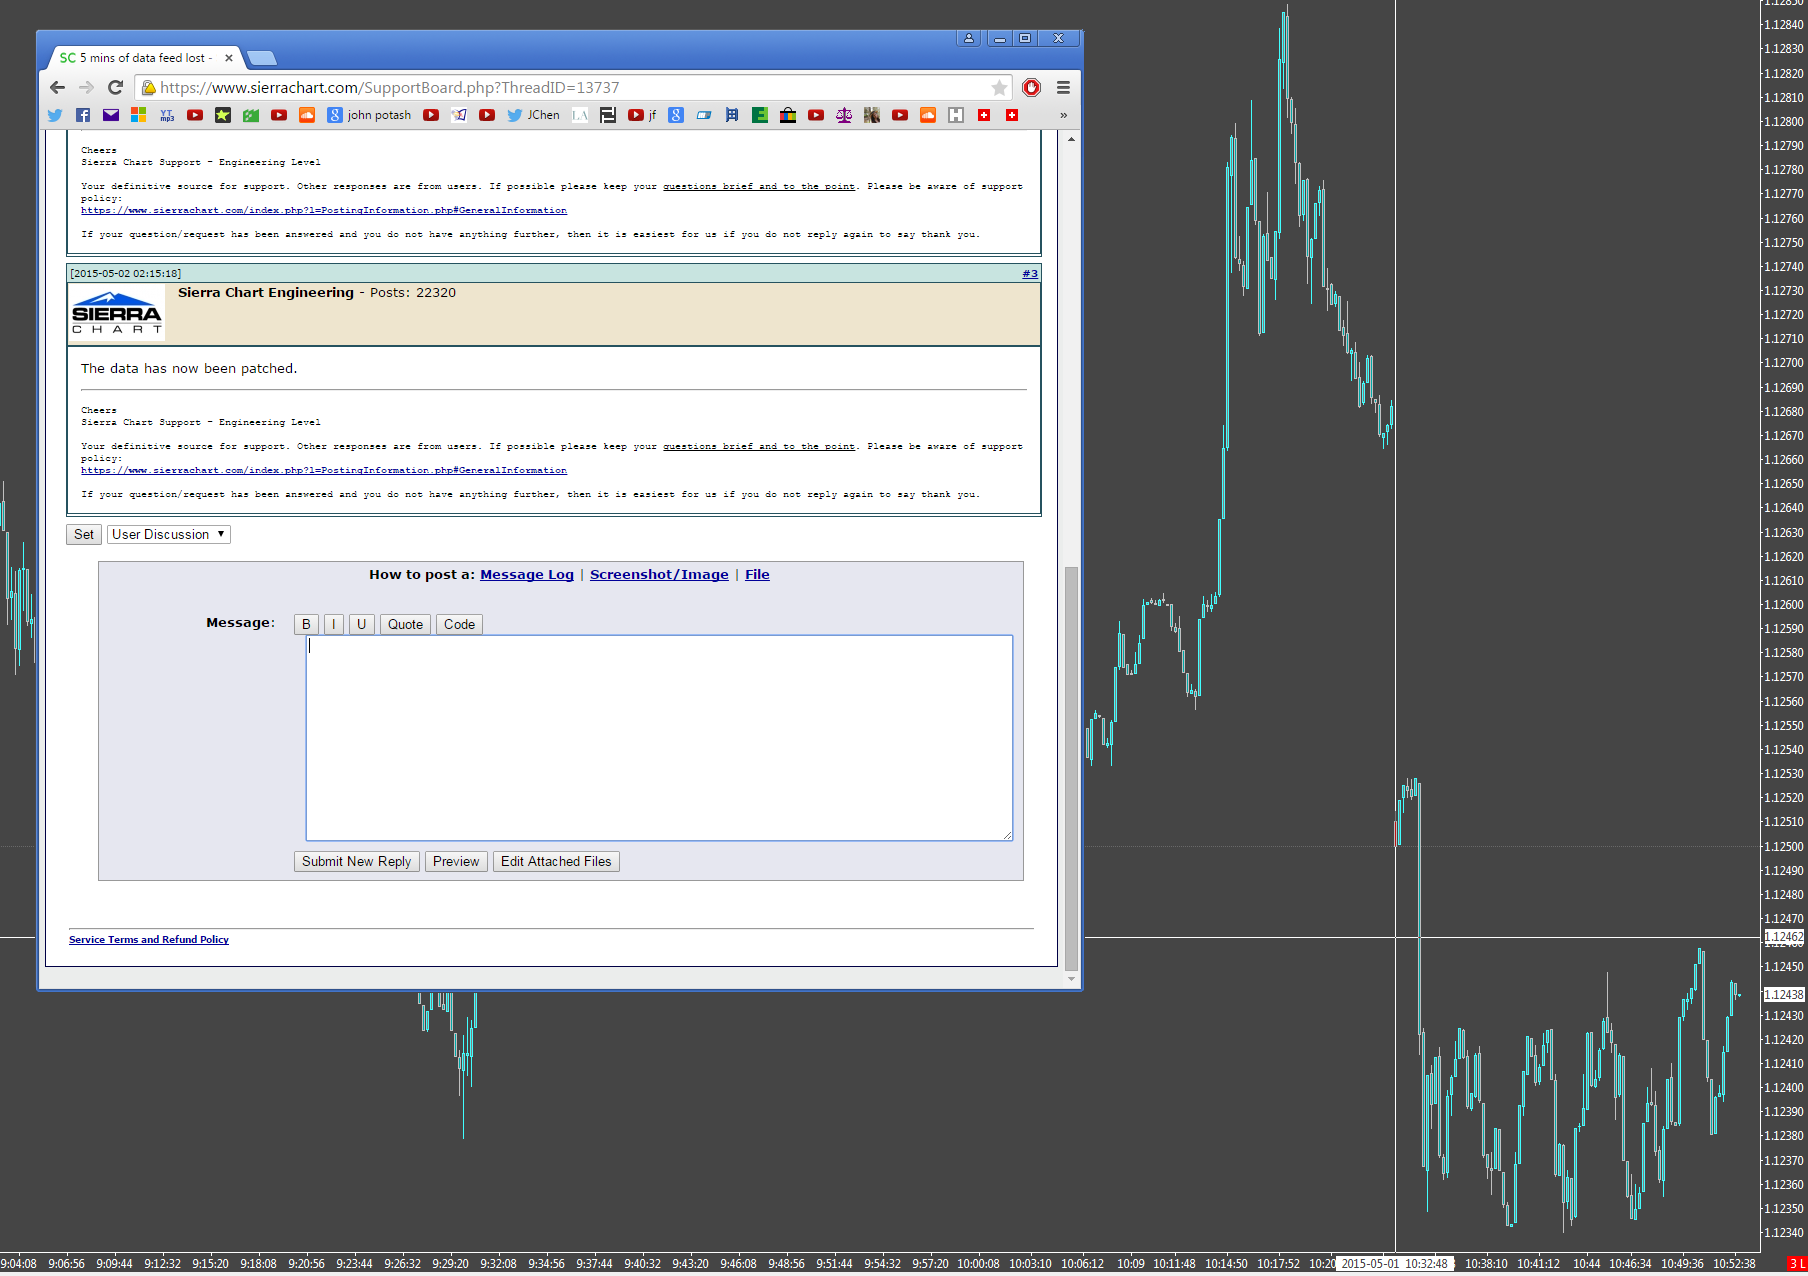The width and height of the screenshot is (1808, 1276).
Task: Close the '5 mins of data feed lost' tab
Action: (229, 58)
